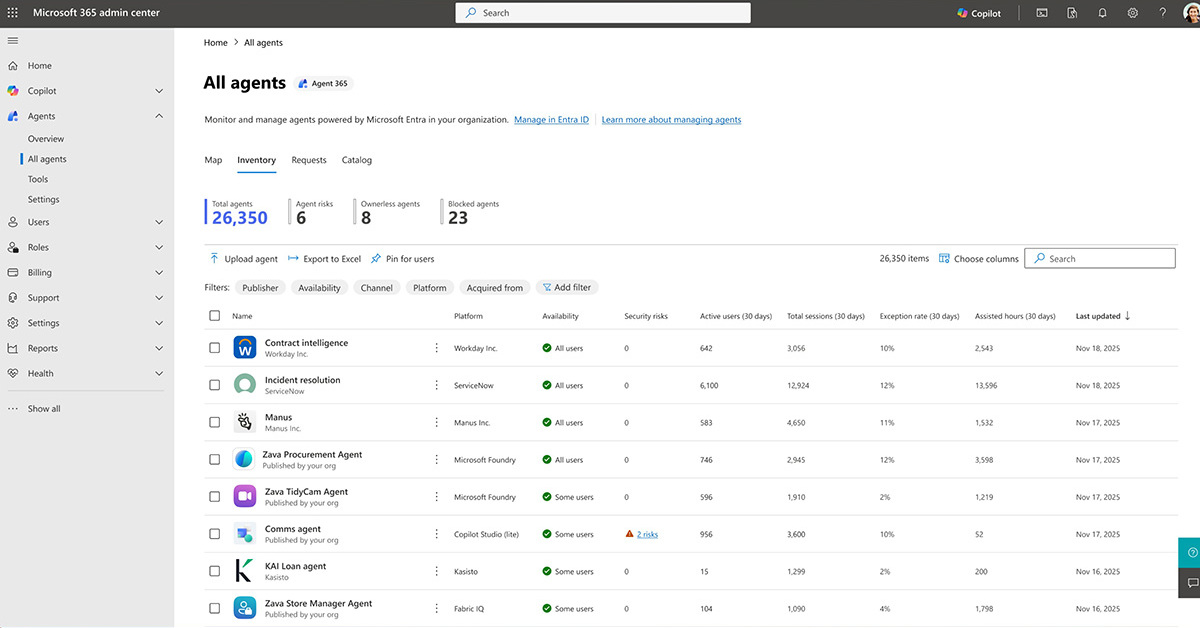
Task: Collapse the Agents section in sidebar
Action: pyautogui.click(x=159, y=116)
